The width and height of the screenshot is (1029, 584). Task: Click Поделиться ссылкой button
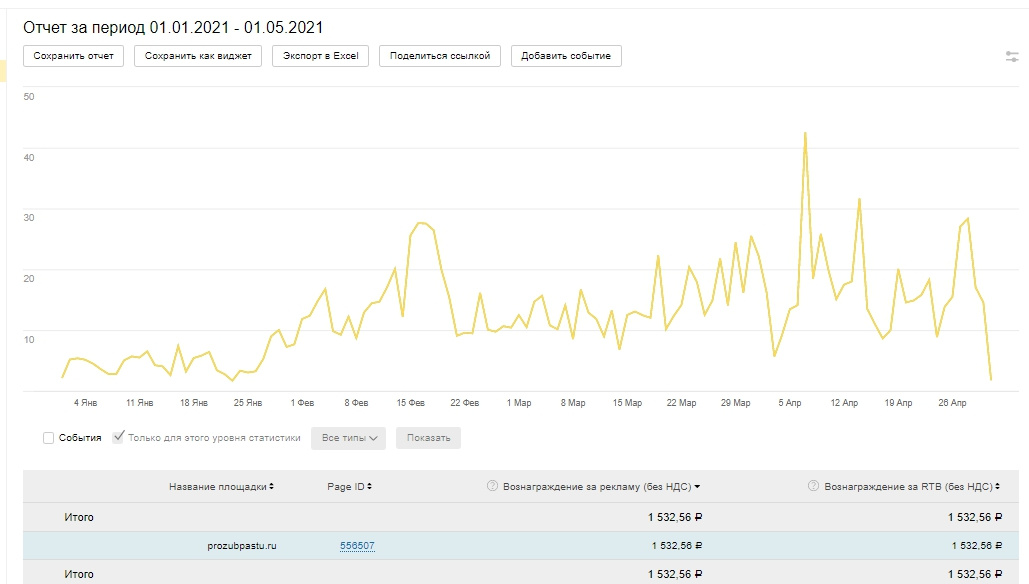point(440,56)
